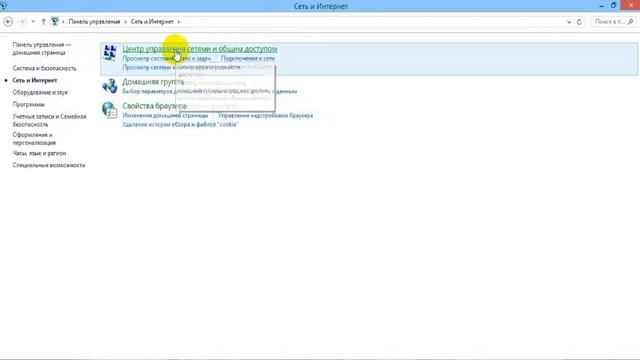Expand the address bar history dropdown
This screenshot has width=640, height=360.
pos(569,22)
